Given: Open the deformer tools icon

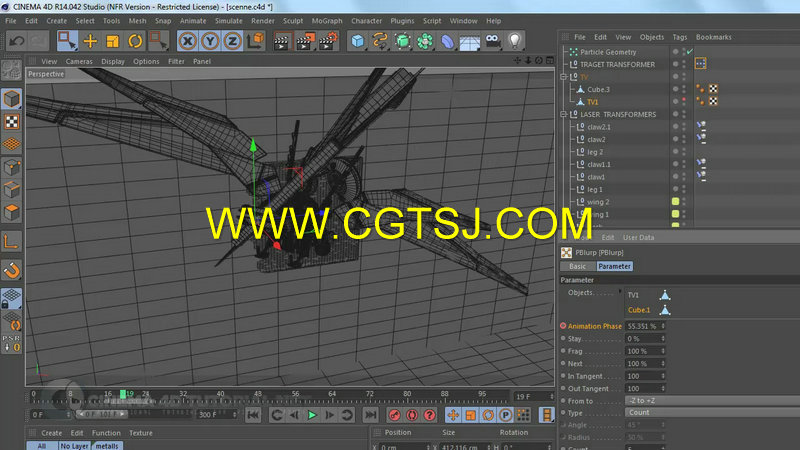Looking at the screenshot, I should click(447, 41).
